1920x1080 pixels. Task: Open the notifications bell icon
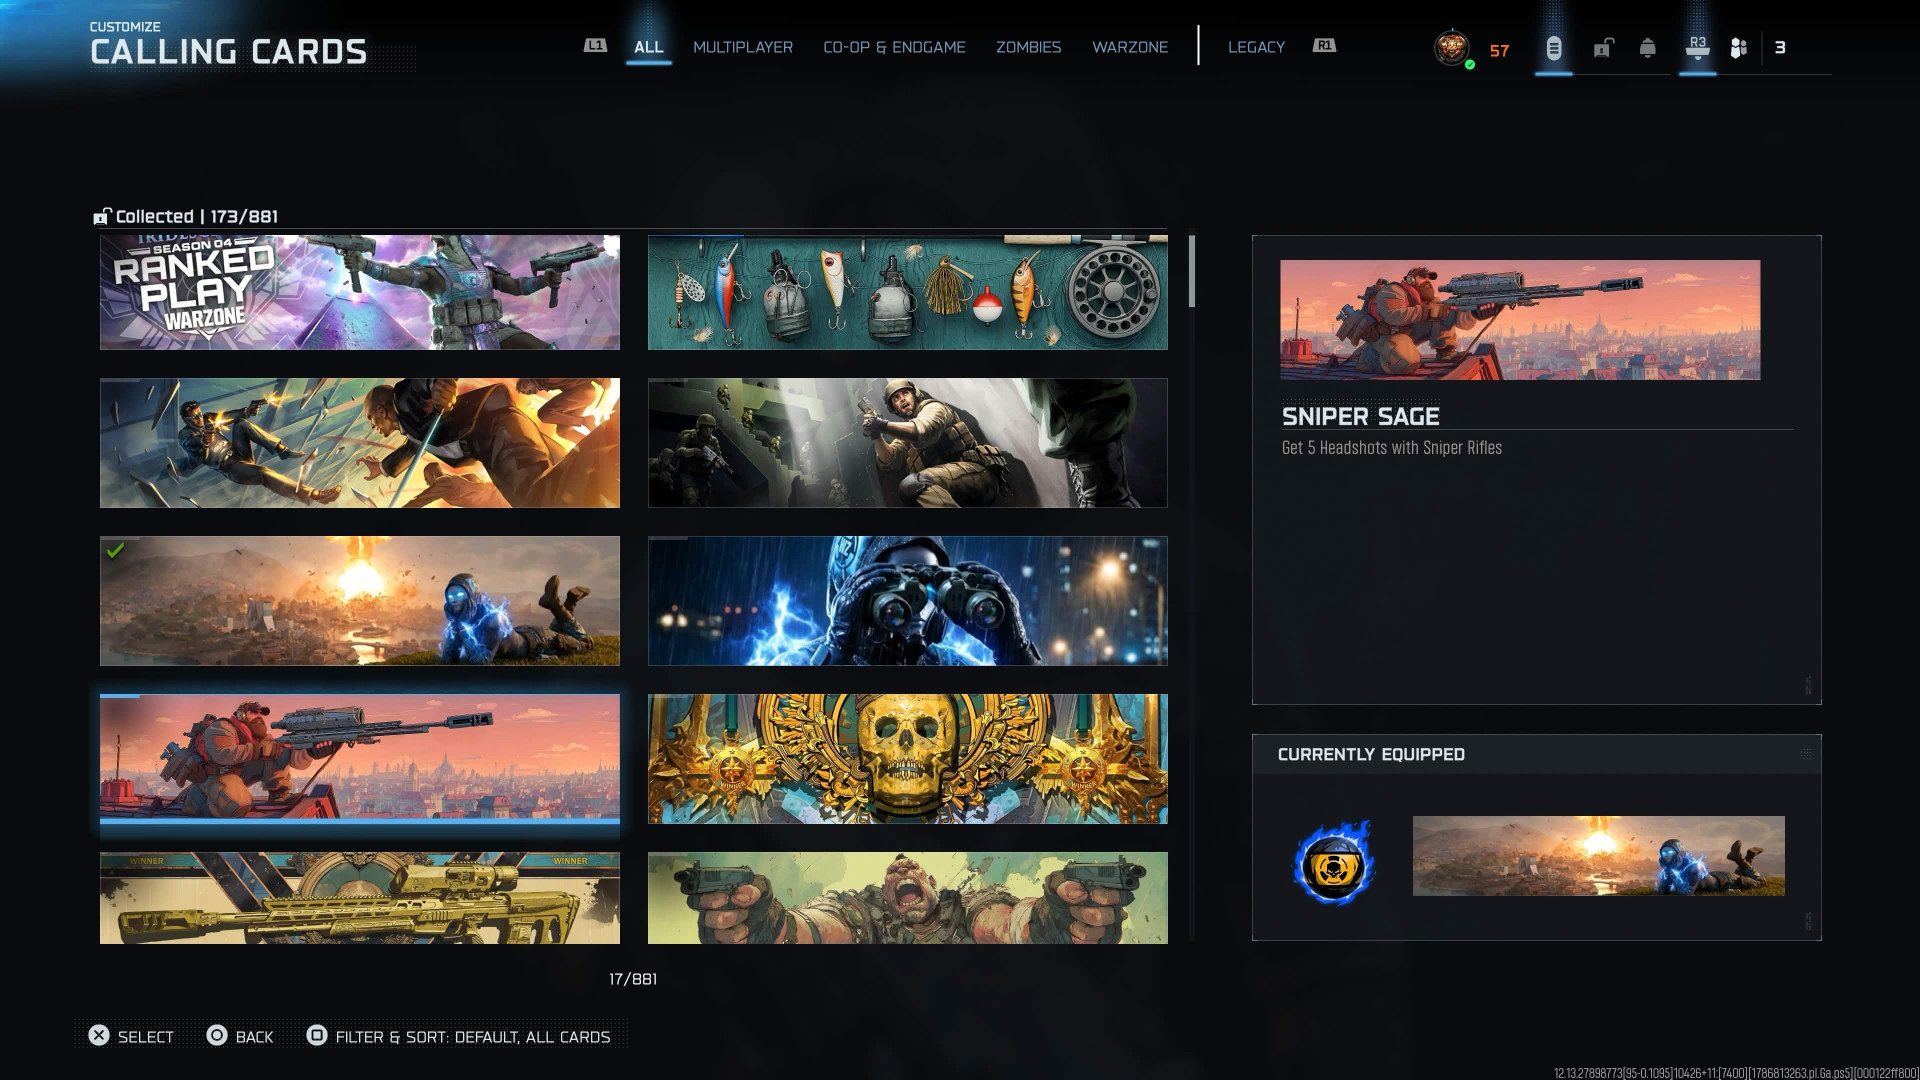coord(1648,48)
